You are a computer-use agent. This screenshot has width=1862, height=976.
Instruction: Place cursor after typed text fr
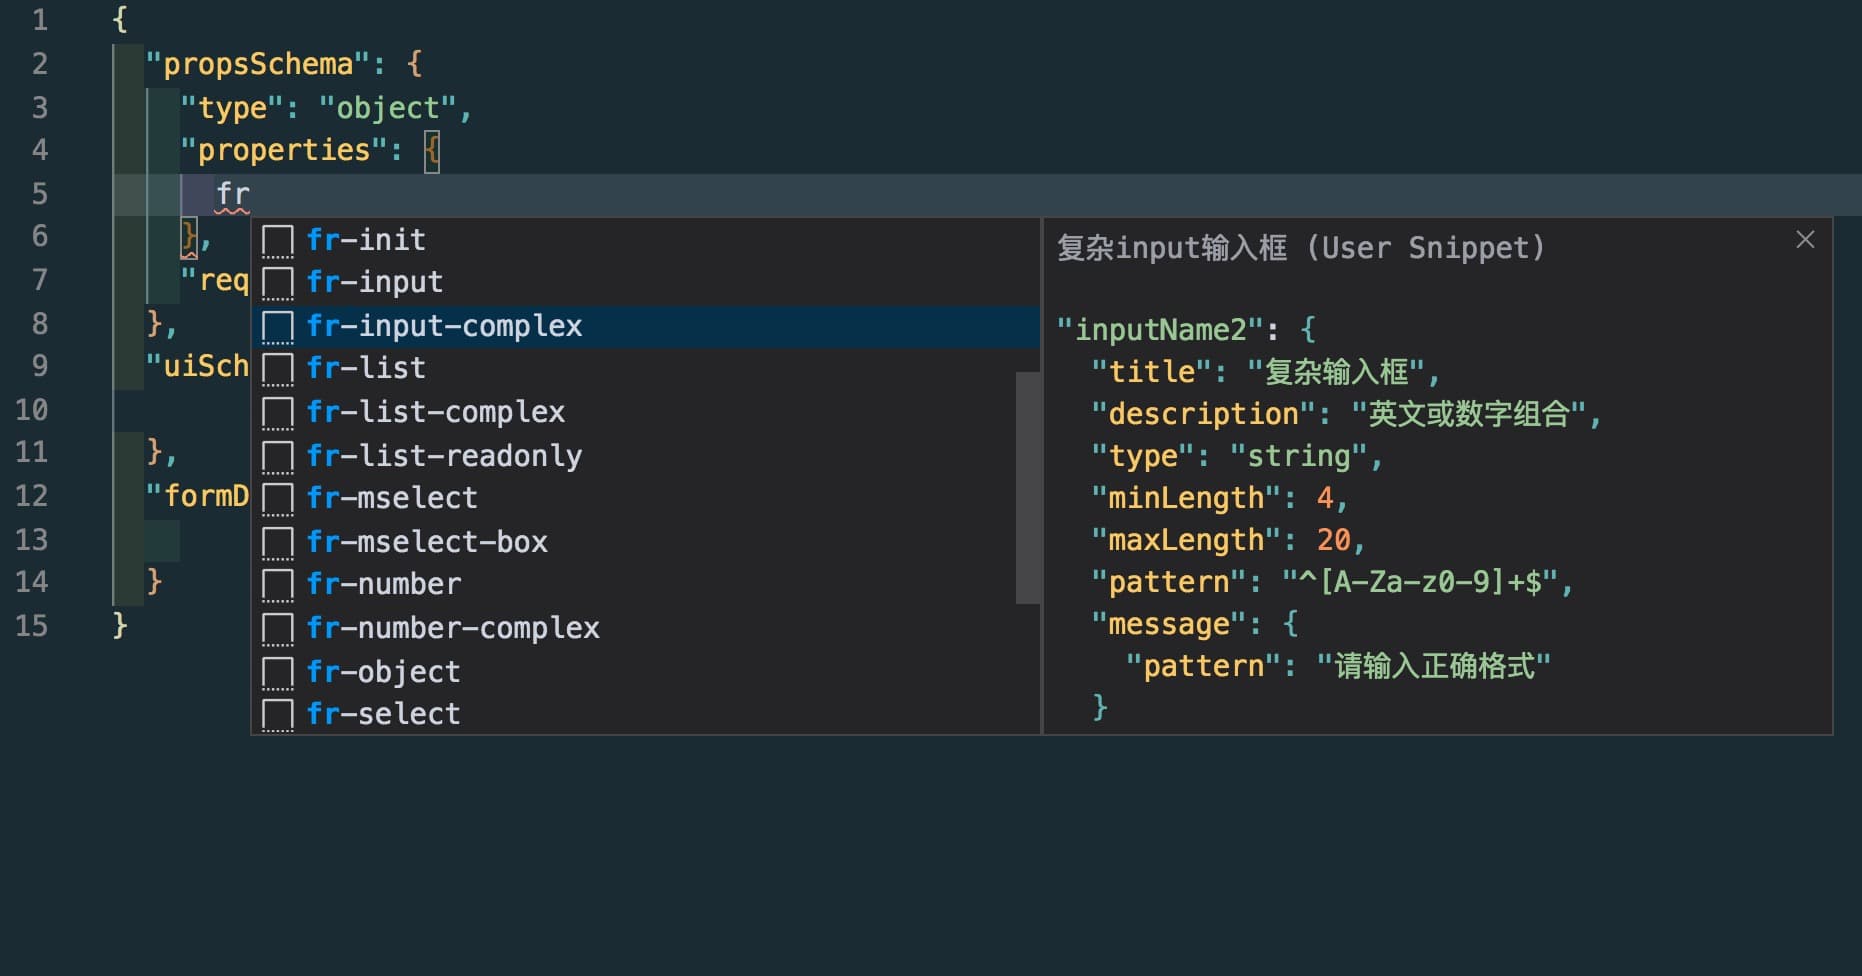pos(250,194)
